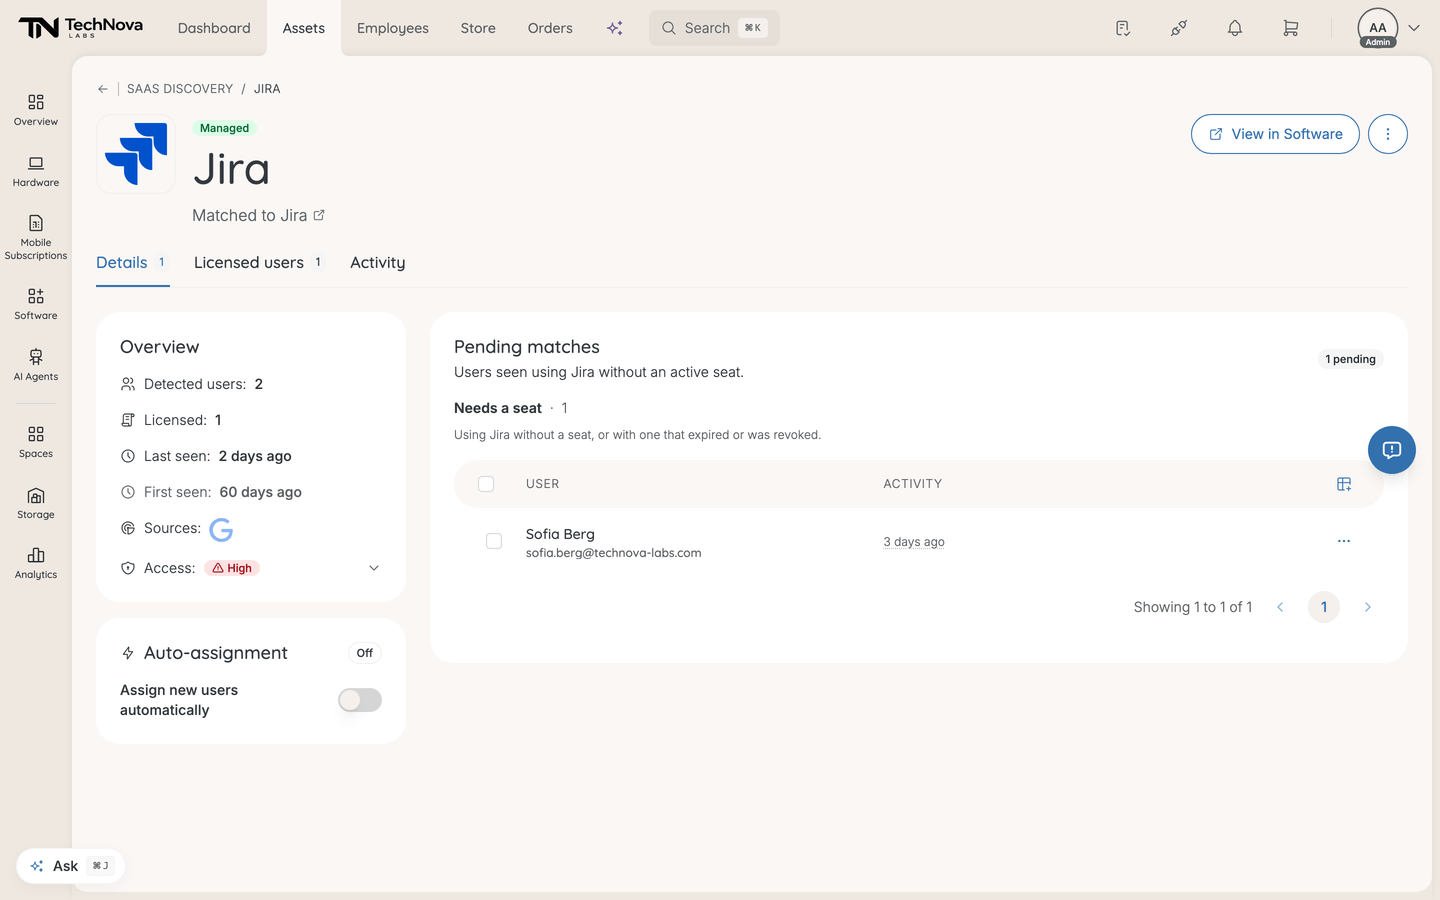This screenshot has height=900, width=1440.
Task: Click the AI sparkle icon in top navigation
Action: (615, 28)
